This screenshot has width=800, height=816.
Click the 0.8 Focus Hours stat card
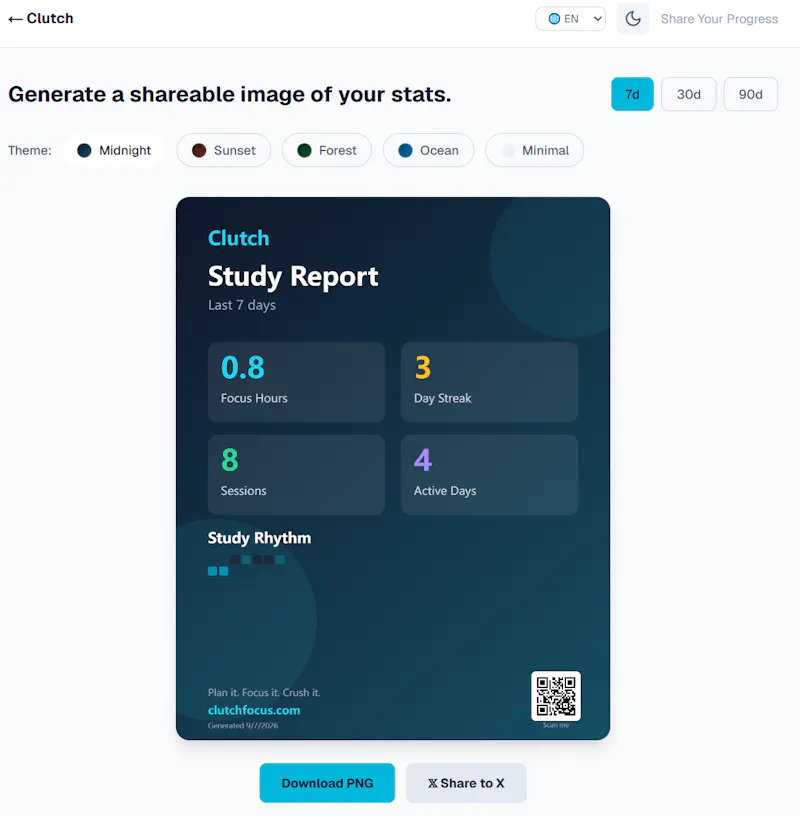[297, 382]
